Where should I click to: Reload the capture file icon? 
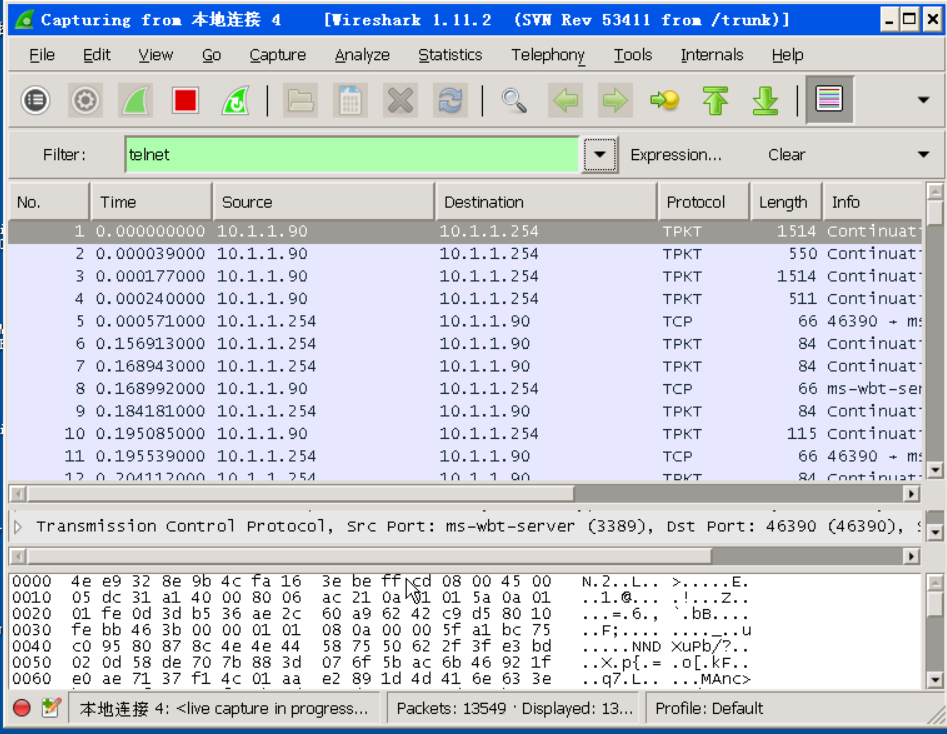(451, 100)
